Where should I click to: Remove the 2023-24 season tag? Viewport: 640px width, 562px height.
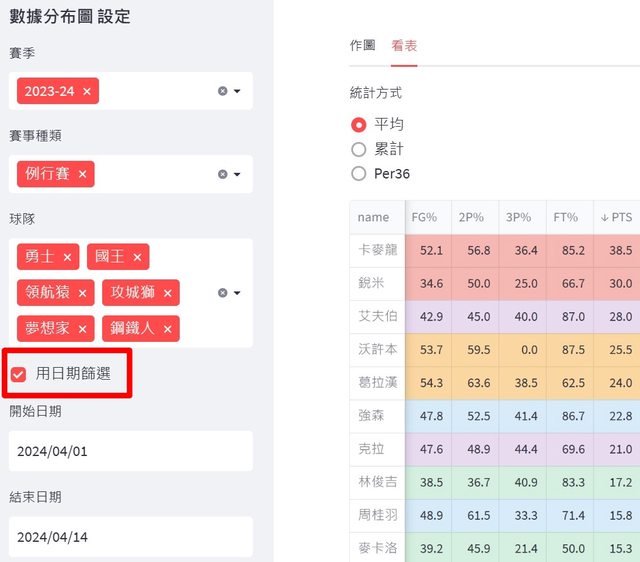click(87, 91)
